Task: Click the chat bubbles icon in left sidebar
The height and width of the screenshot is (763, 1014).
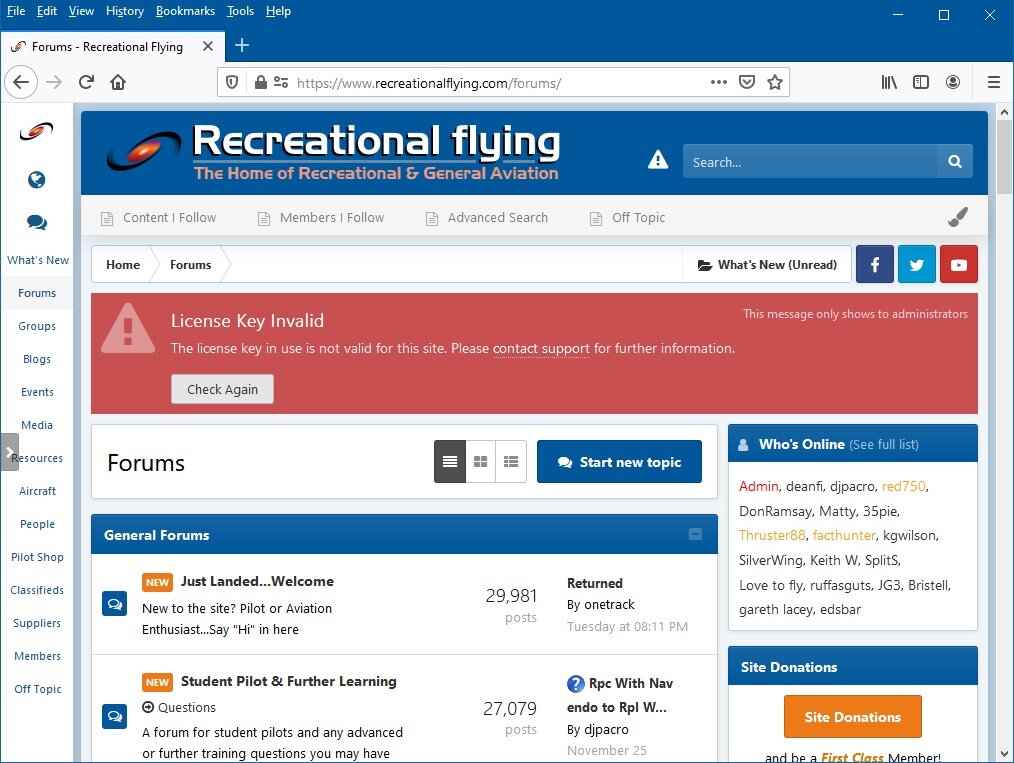Action: pyautogui.click(x=37, y=222)
